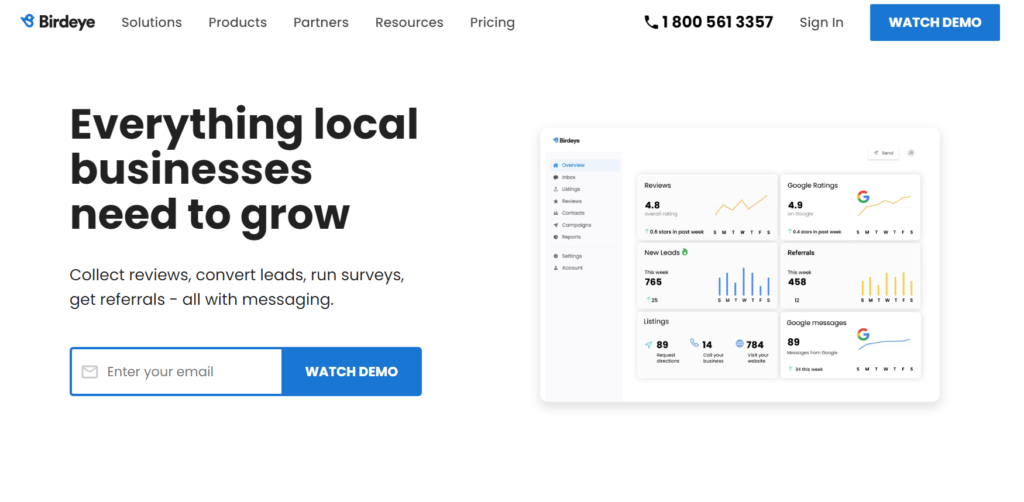Open the Partners menu
Screen dimensions: 1024x502
coord(321,22)
